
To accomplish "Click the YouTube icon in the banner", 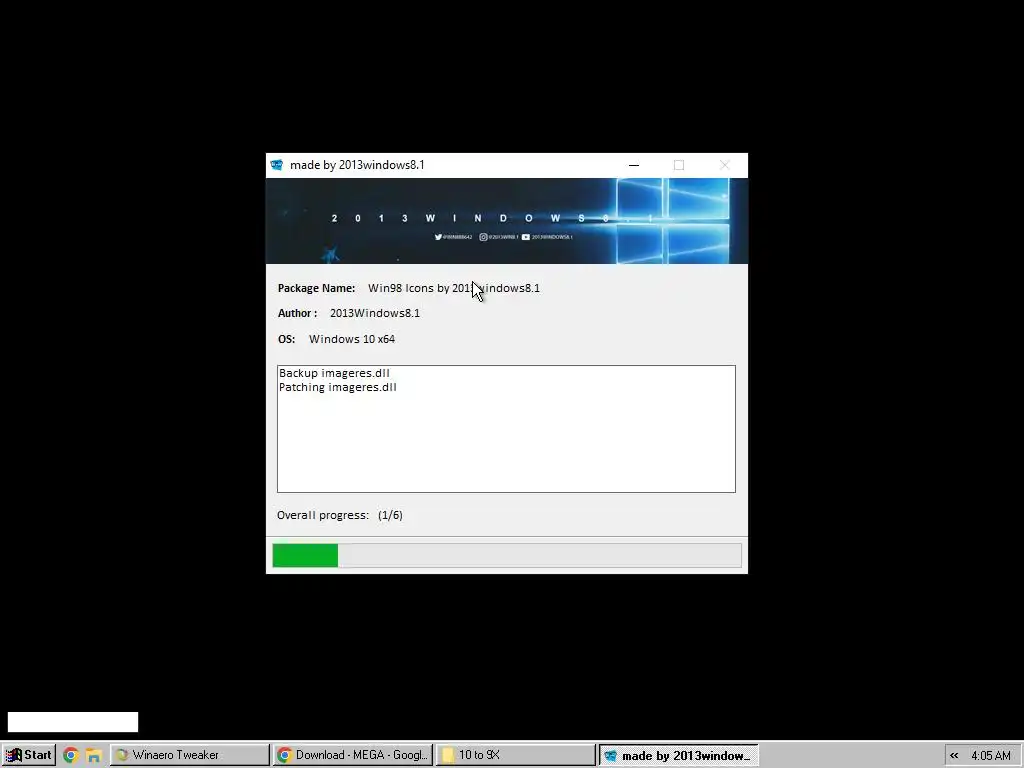I will (x=526, y=237).
